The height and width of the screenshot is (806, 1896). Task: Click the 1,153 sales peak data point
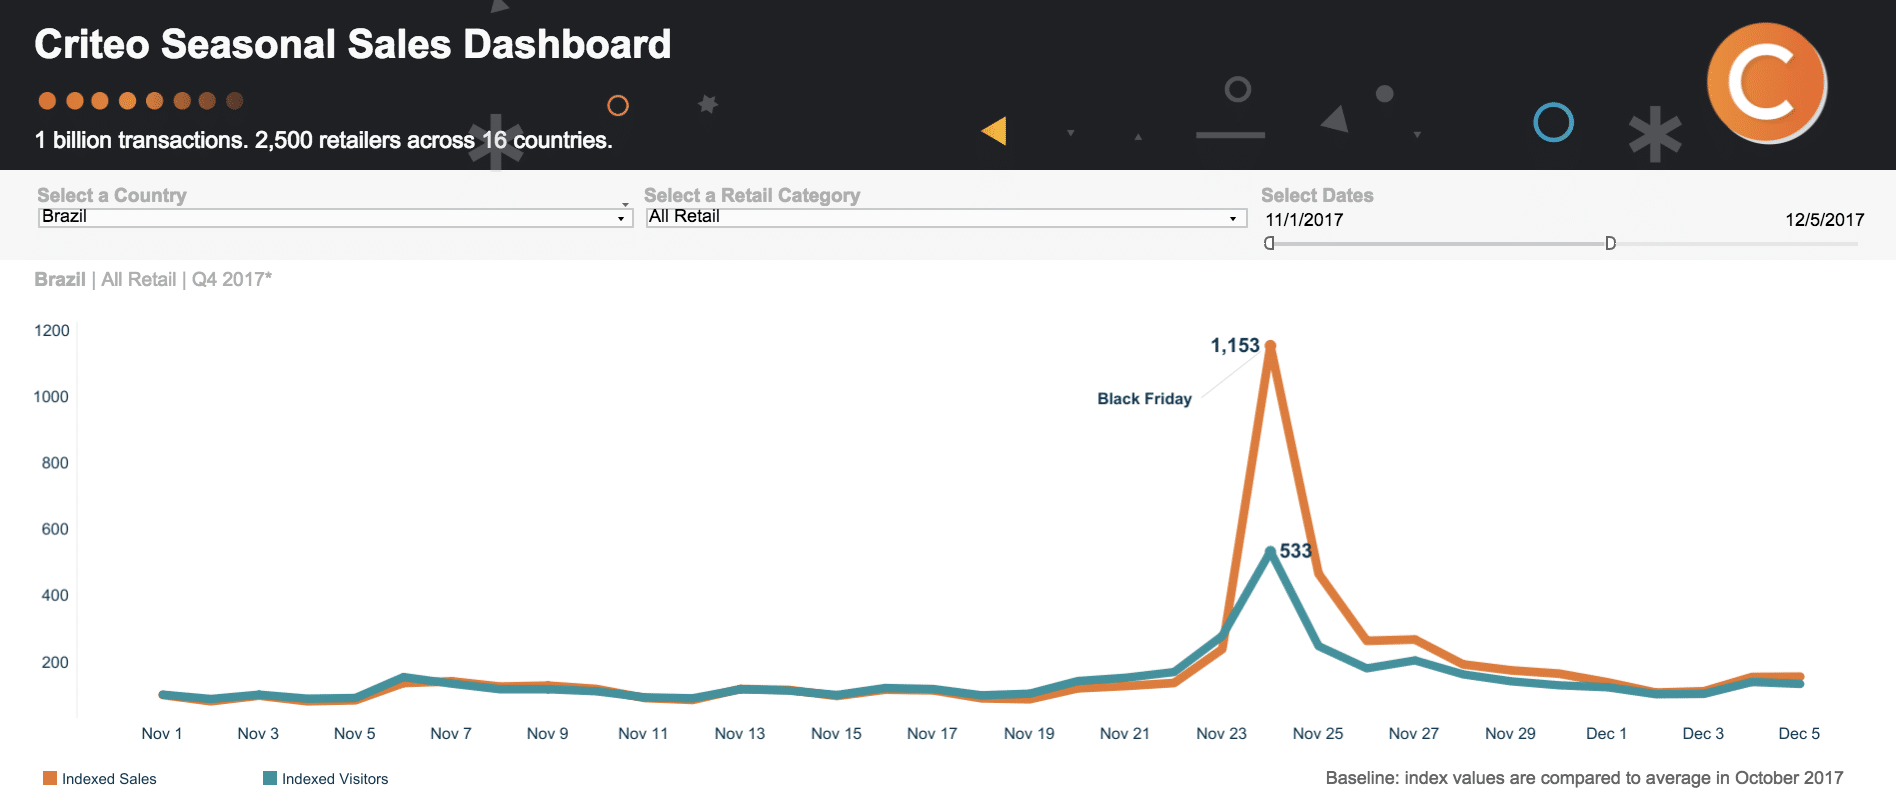click(x=1270, y=346)
